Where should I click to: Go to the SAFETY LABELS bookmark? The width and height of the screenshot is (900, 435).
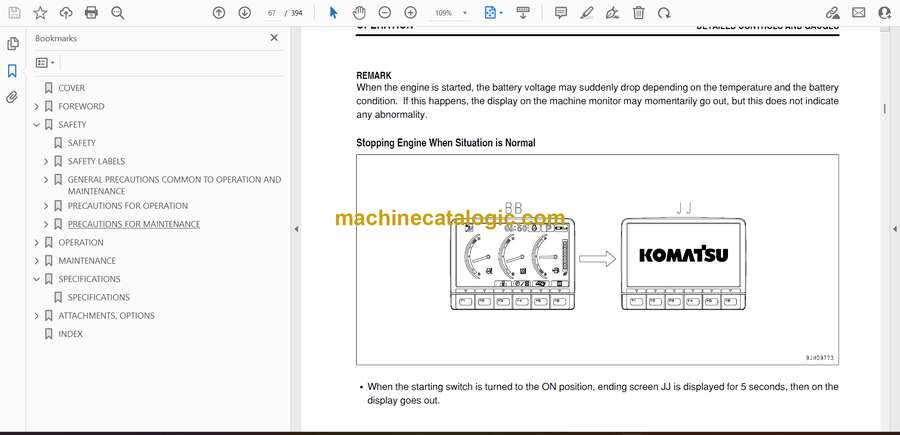96,161
